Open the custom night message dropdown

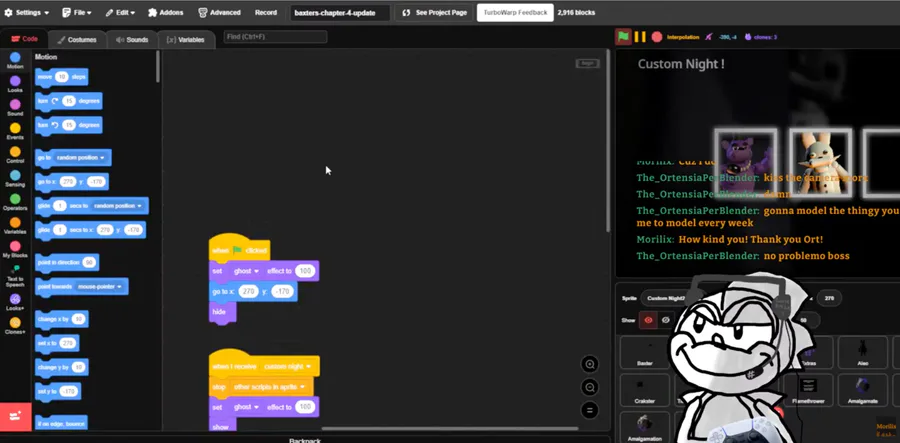[x=288, y=366]
